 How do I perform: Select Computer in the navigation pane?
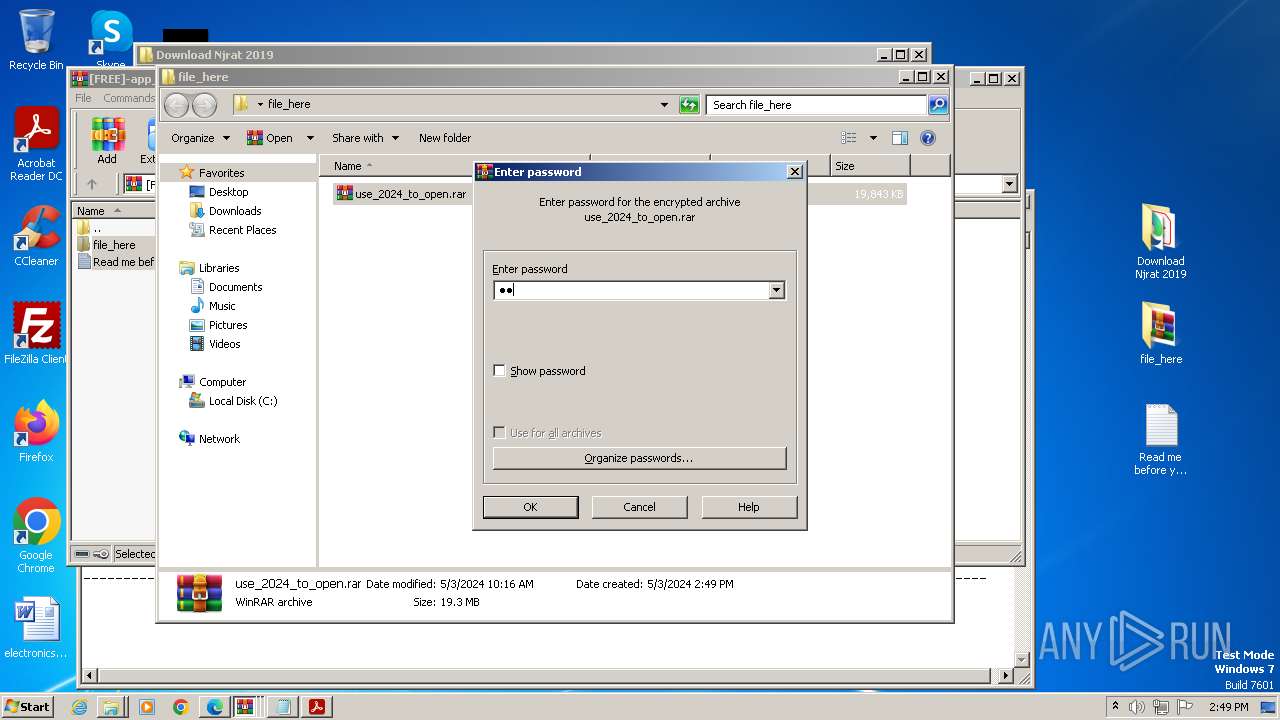click(222, 382)
